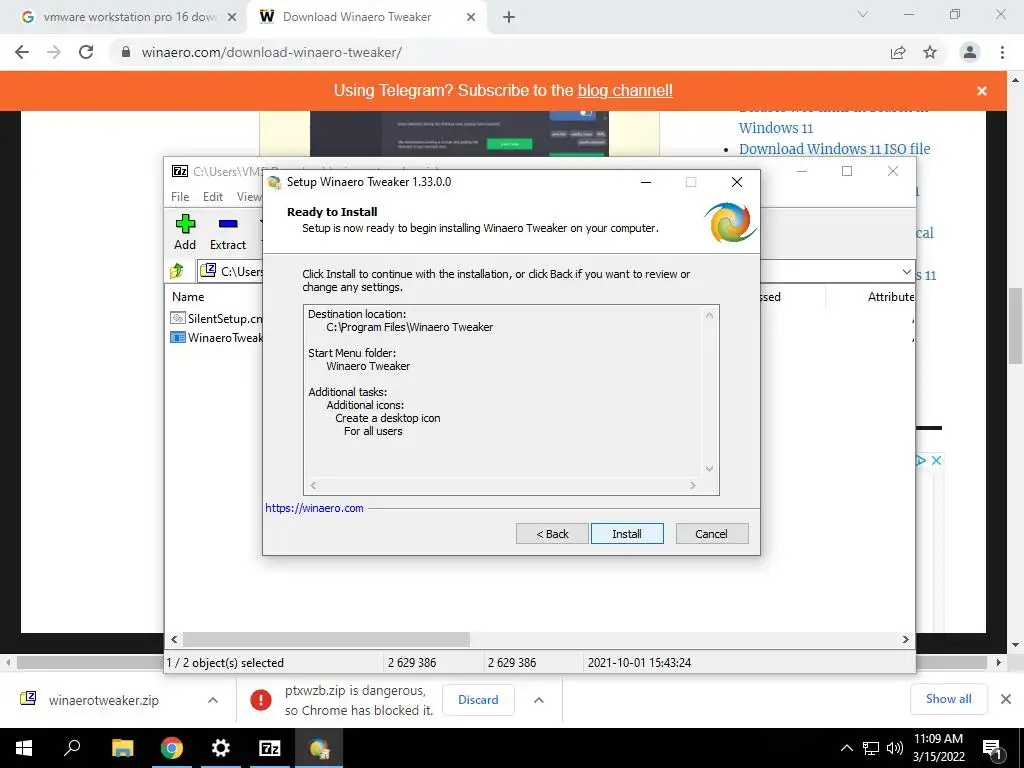Switch to vmware workstation pro Google tab
The height and width of the screenshot is (768, 1024).
pyautogui.click(x=129, y=17)
